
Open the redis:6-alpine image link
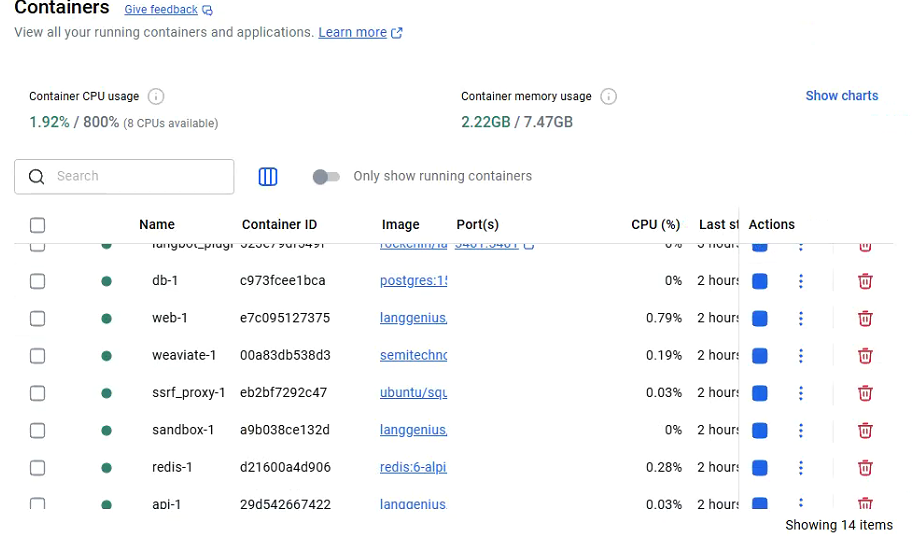pyautogui.click(x=414, y=467)
